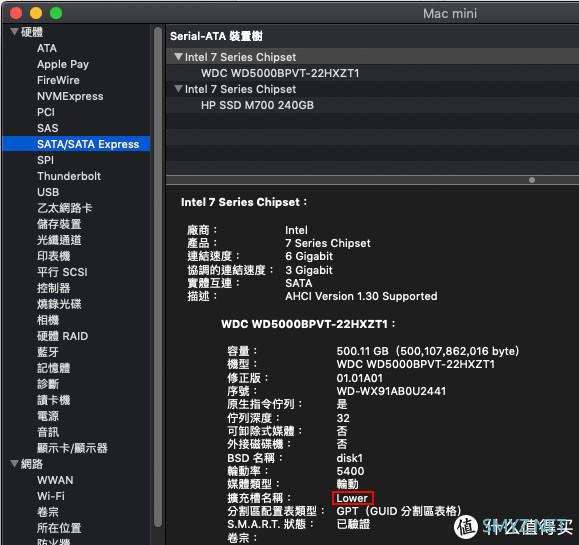
Task: Open the 電源 power entry
Action: pos(48,416)
